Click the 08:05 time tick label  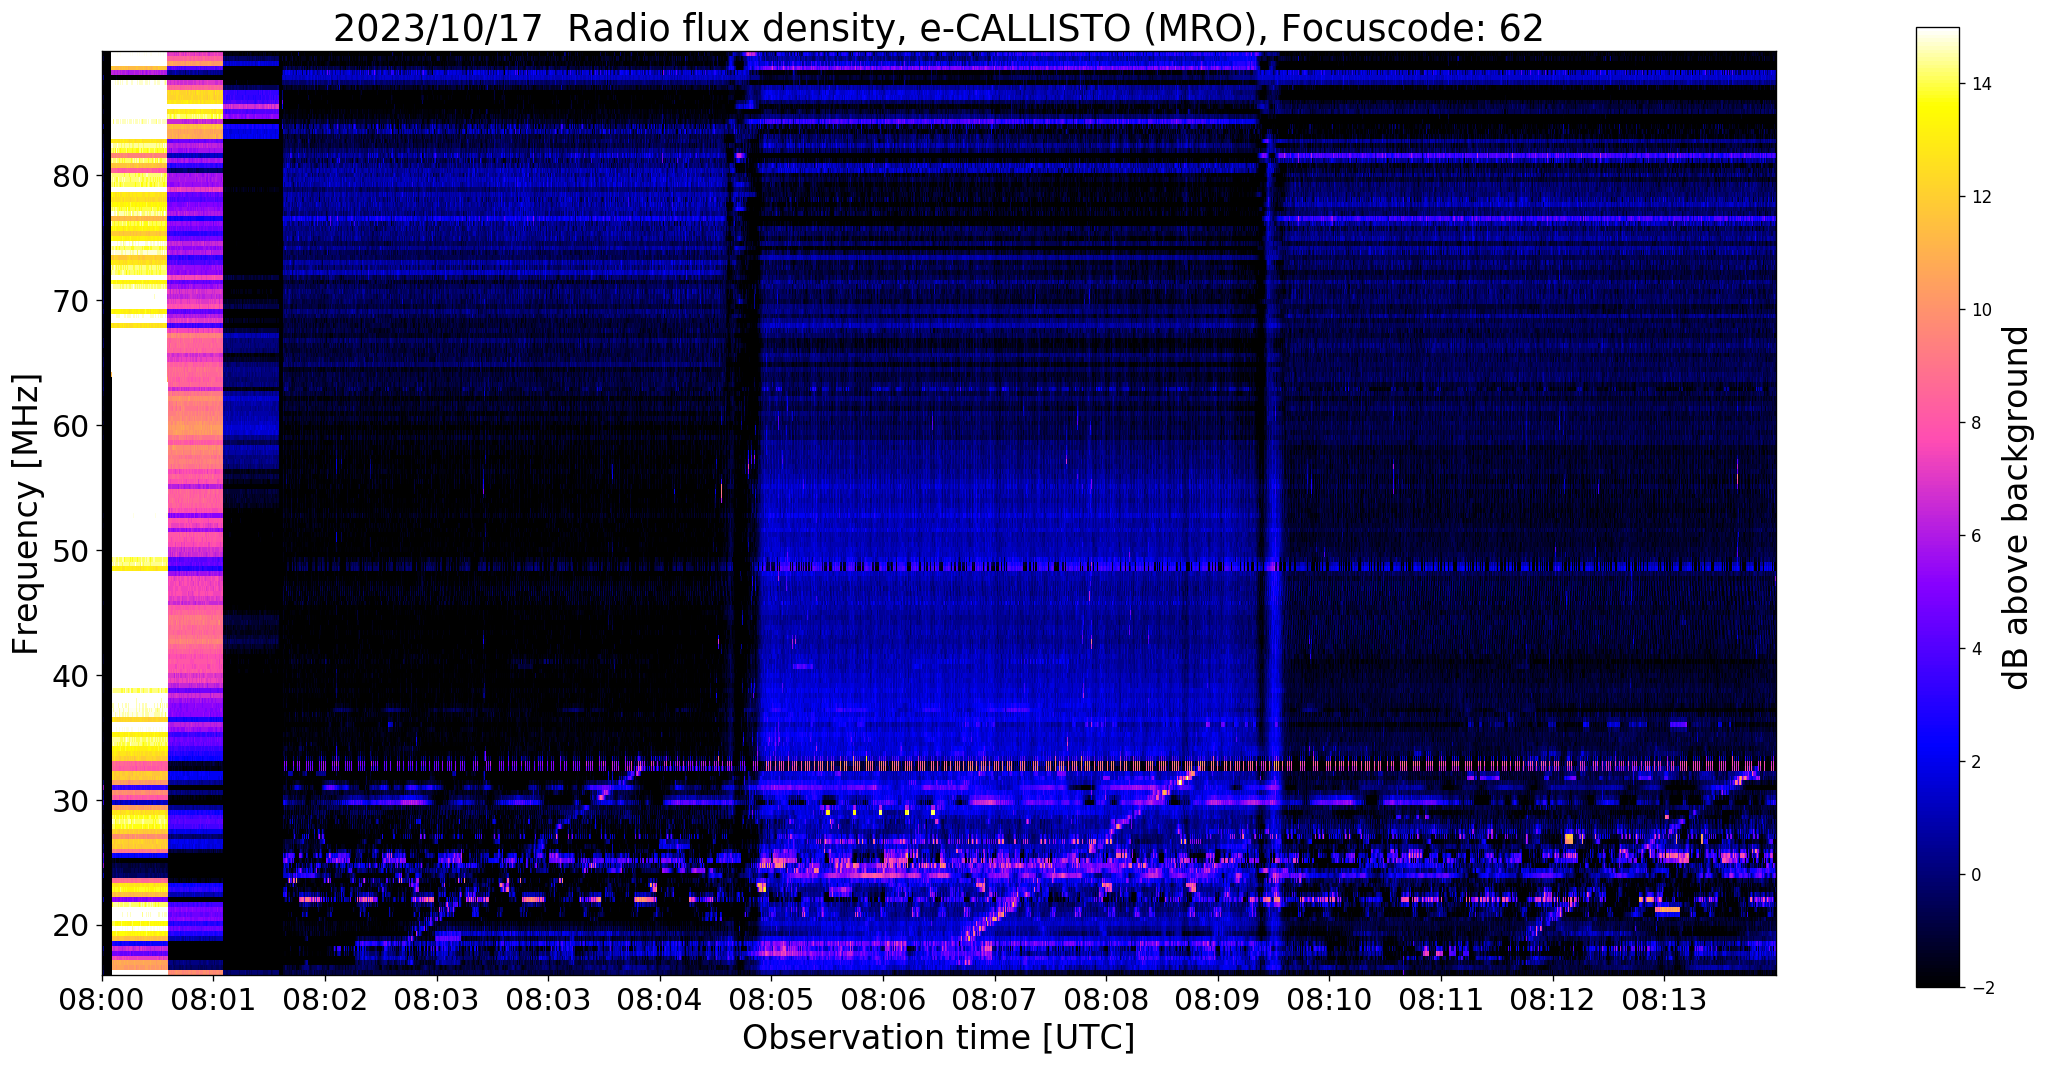tap(771, 999)
